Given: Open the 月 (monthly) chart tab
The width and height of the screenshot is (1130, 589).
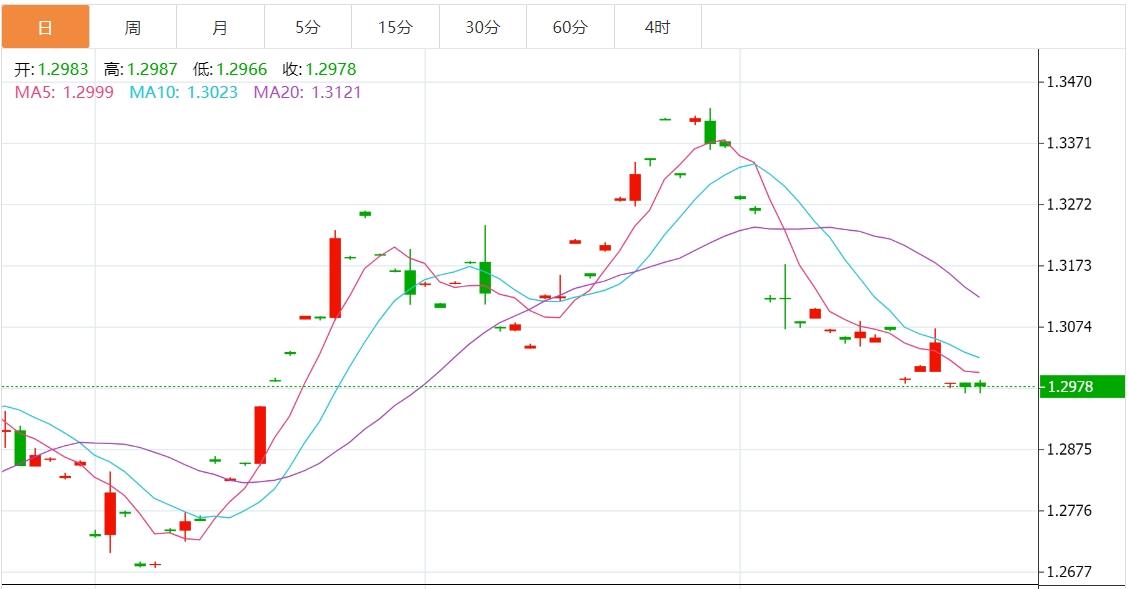Looking at the screenshot, I should click(220, 27).
